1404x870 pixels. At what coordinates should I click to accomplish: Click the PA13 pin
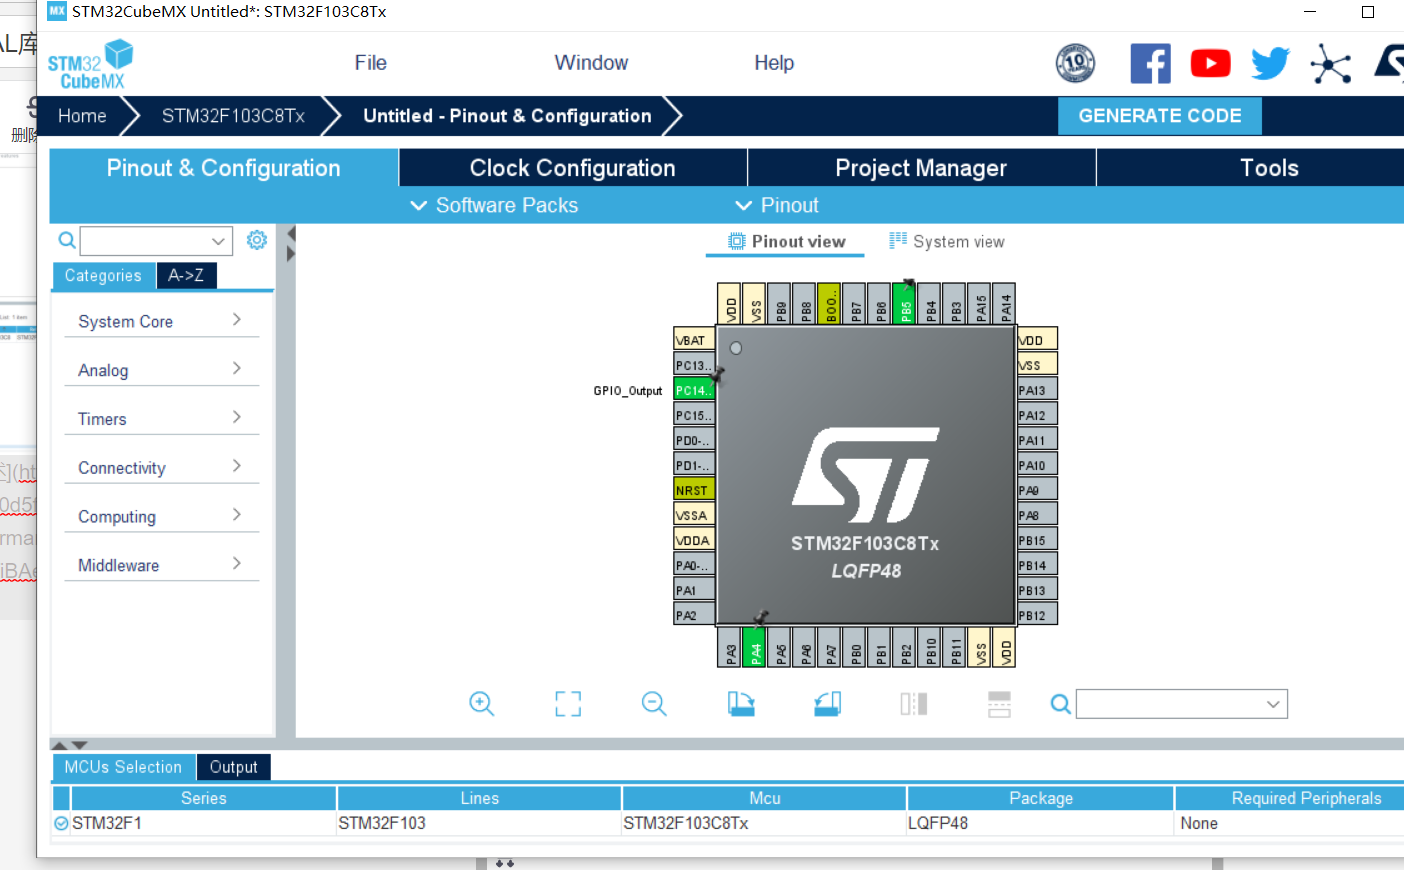1037,390
